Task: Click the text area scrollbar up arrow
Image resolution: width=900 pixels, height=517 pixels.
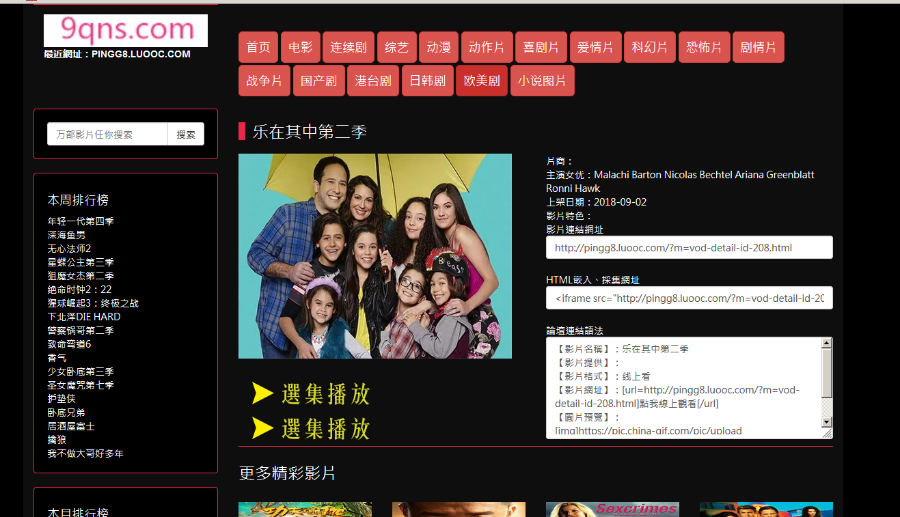Action: 827,343
